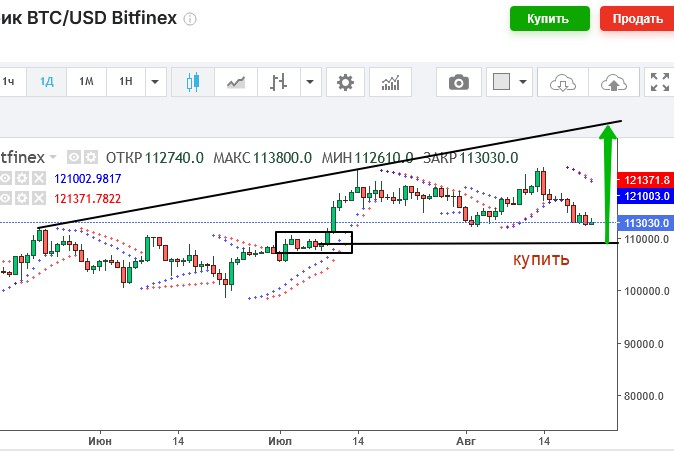
Task: Open main series settings gear beside ОТКР
Action: [91, 157]
